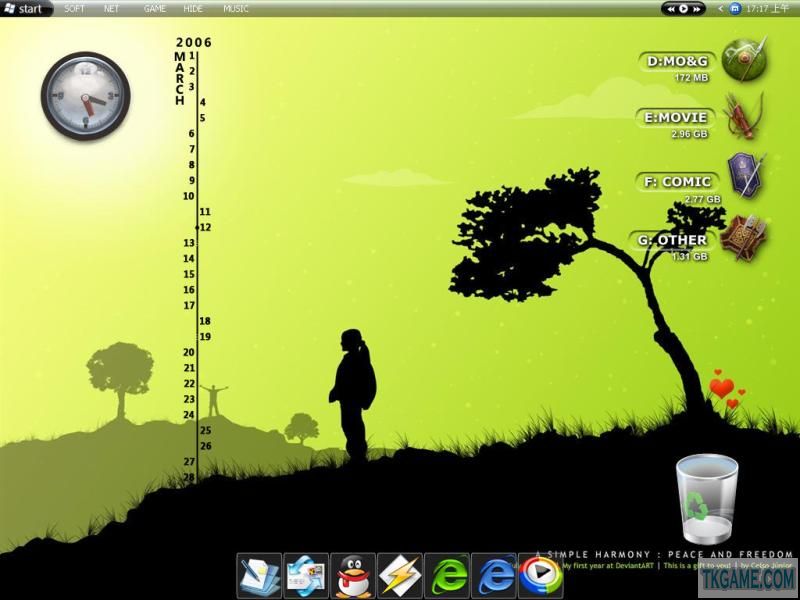800x600 pixels.
Task: Click the analog clock widget
Action: coord(85,95)
